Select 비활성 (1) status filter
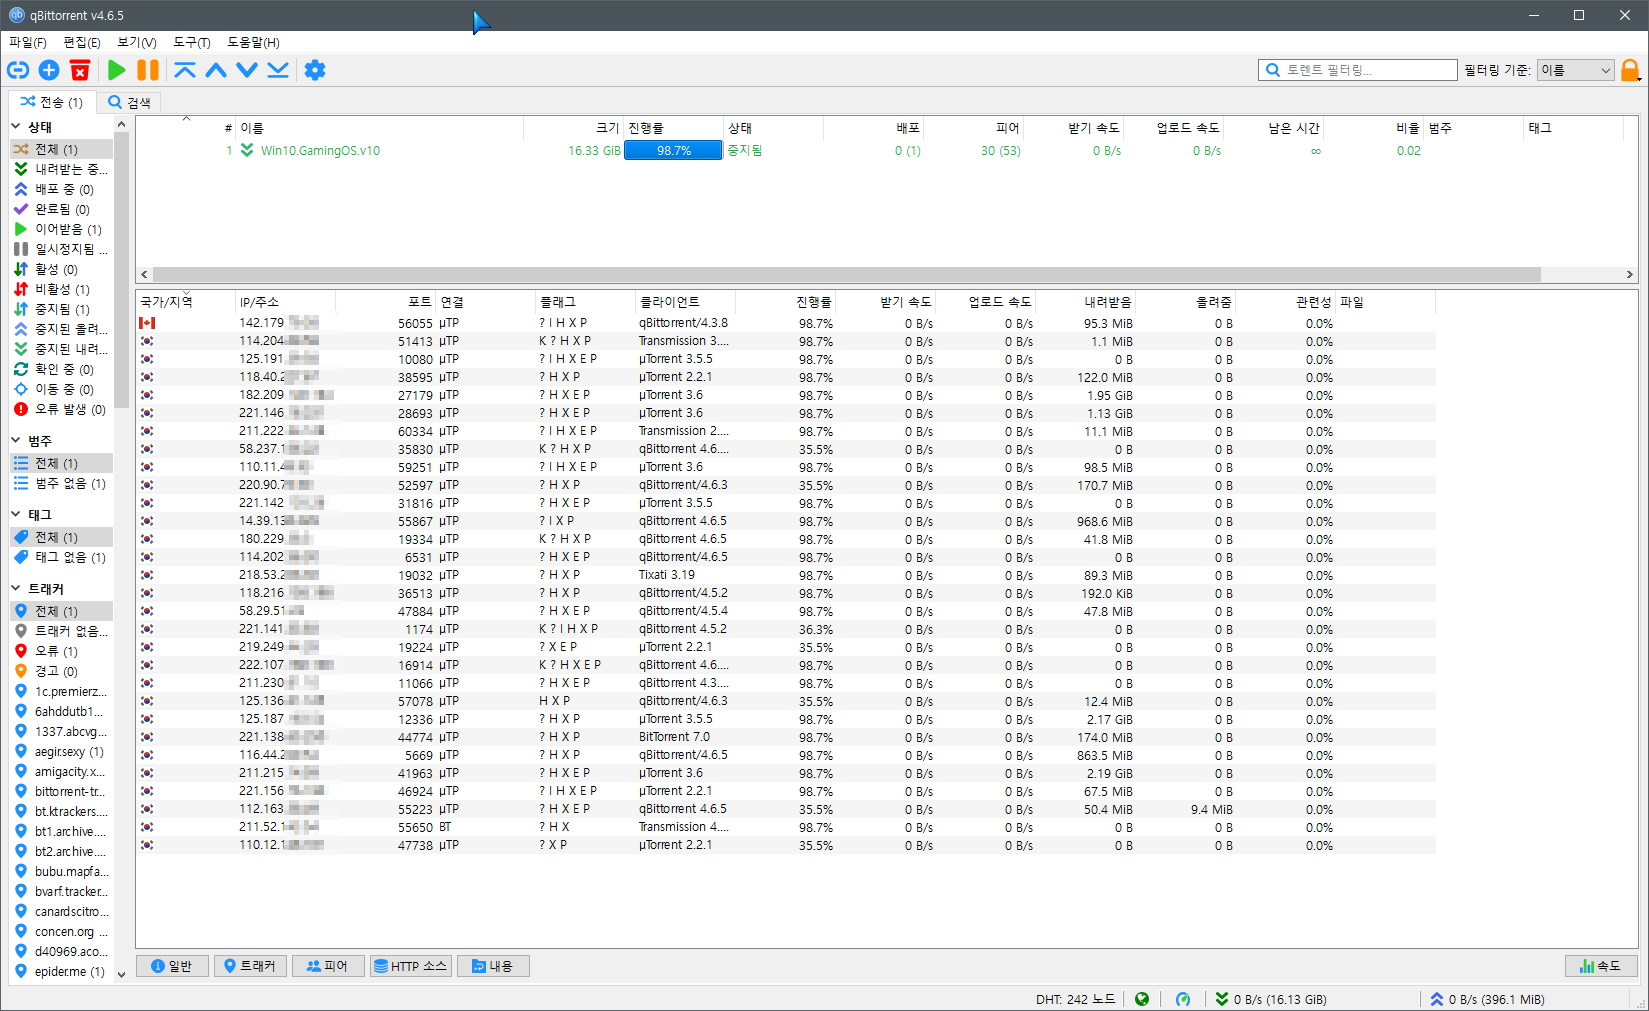The width and height of the screenshot is (1649, 1011). [61, 289]
